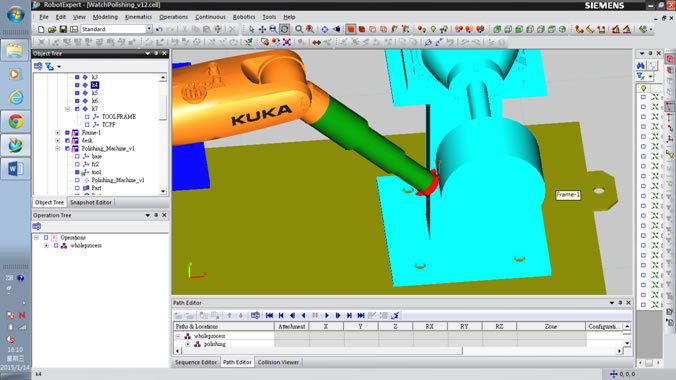Switch to Collision Viewer tab
The width and height of the screenshot is (676, 380).
[x=278, y=362]
